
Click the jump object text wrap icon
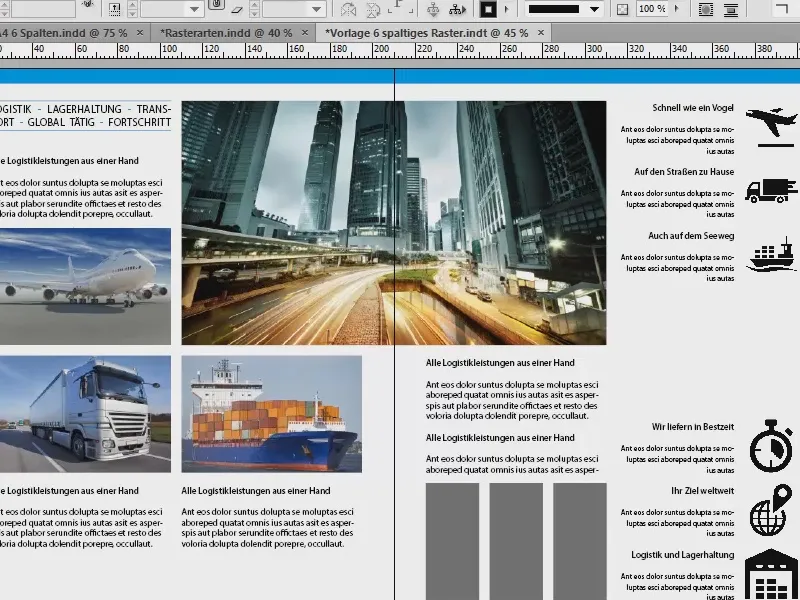pos(731,9)
